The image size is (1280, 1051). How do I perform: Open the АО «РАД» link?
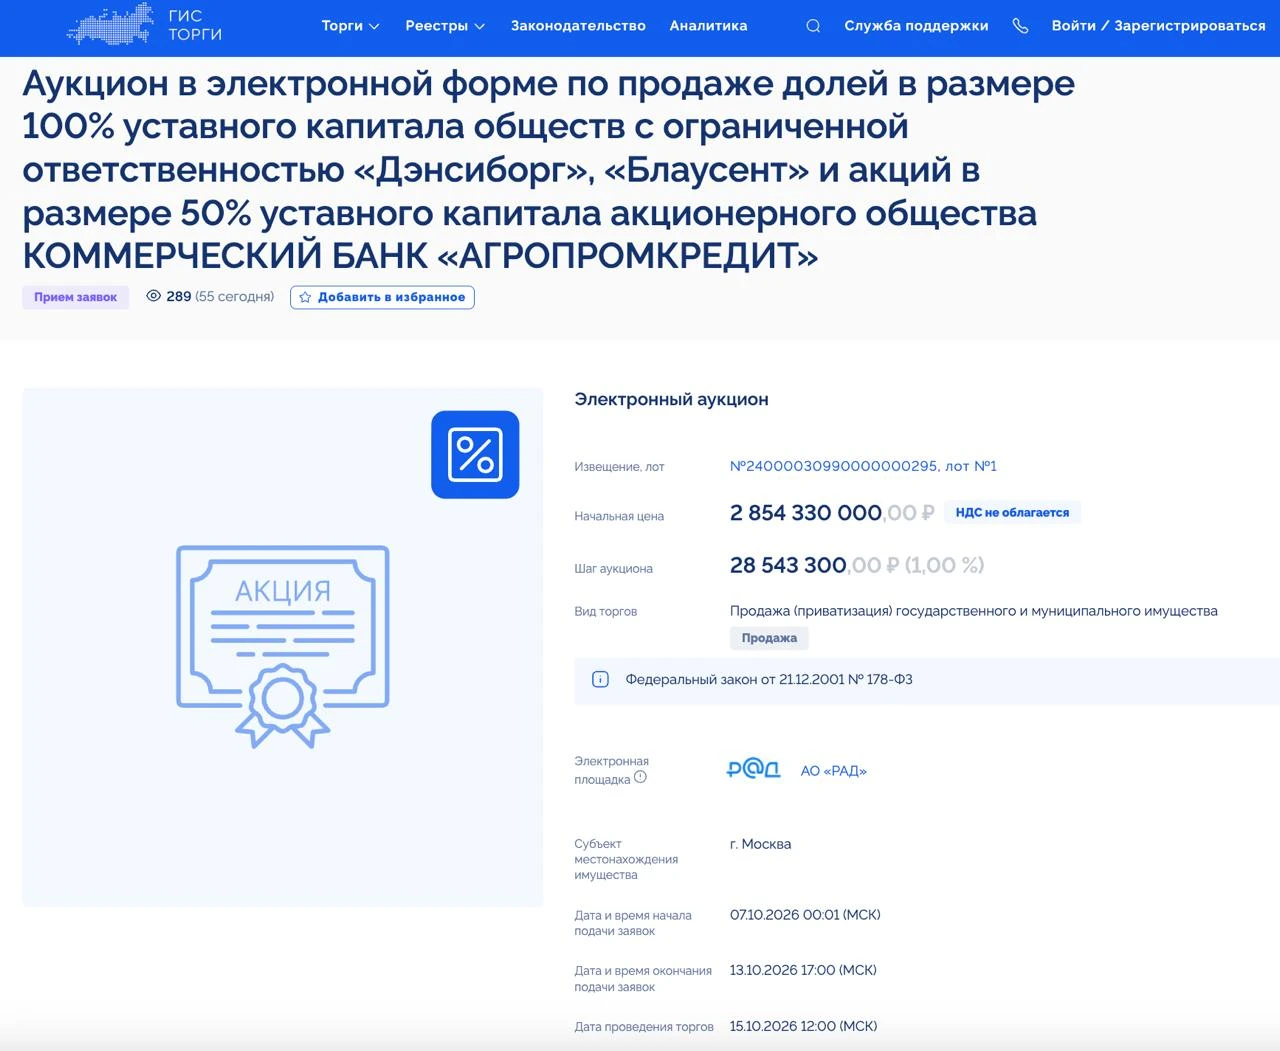coord(834,771)
